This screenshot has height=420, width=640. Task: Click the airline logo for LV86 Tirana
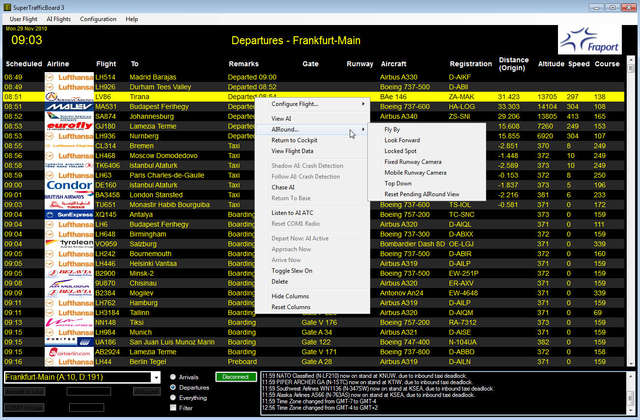tap(69, 97)
